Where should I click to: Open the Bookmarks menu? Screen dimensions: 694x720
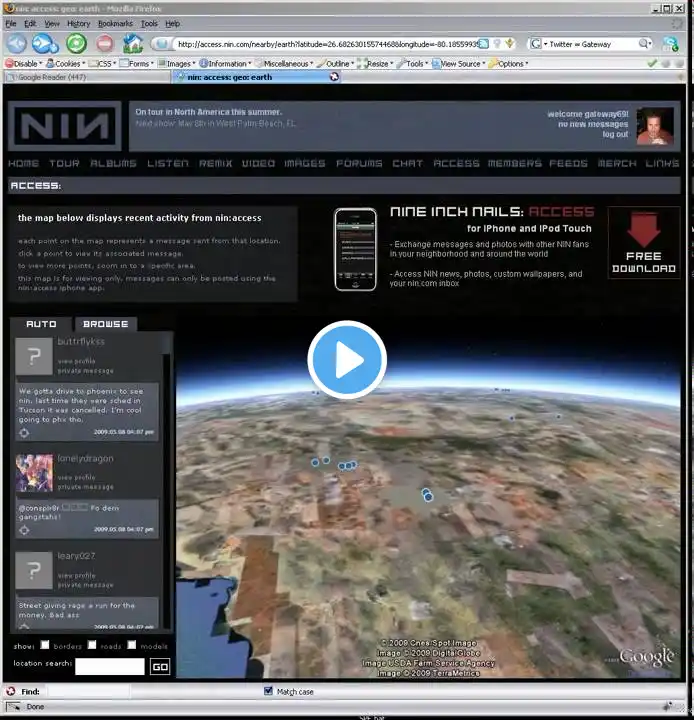pyautogui.click(x=115, y=23)
